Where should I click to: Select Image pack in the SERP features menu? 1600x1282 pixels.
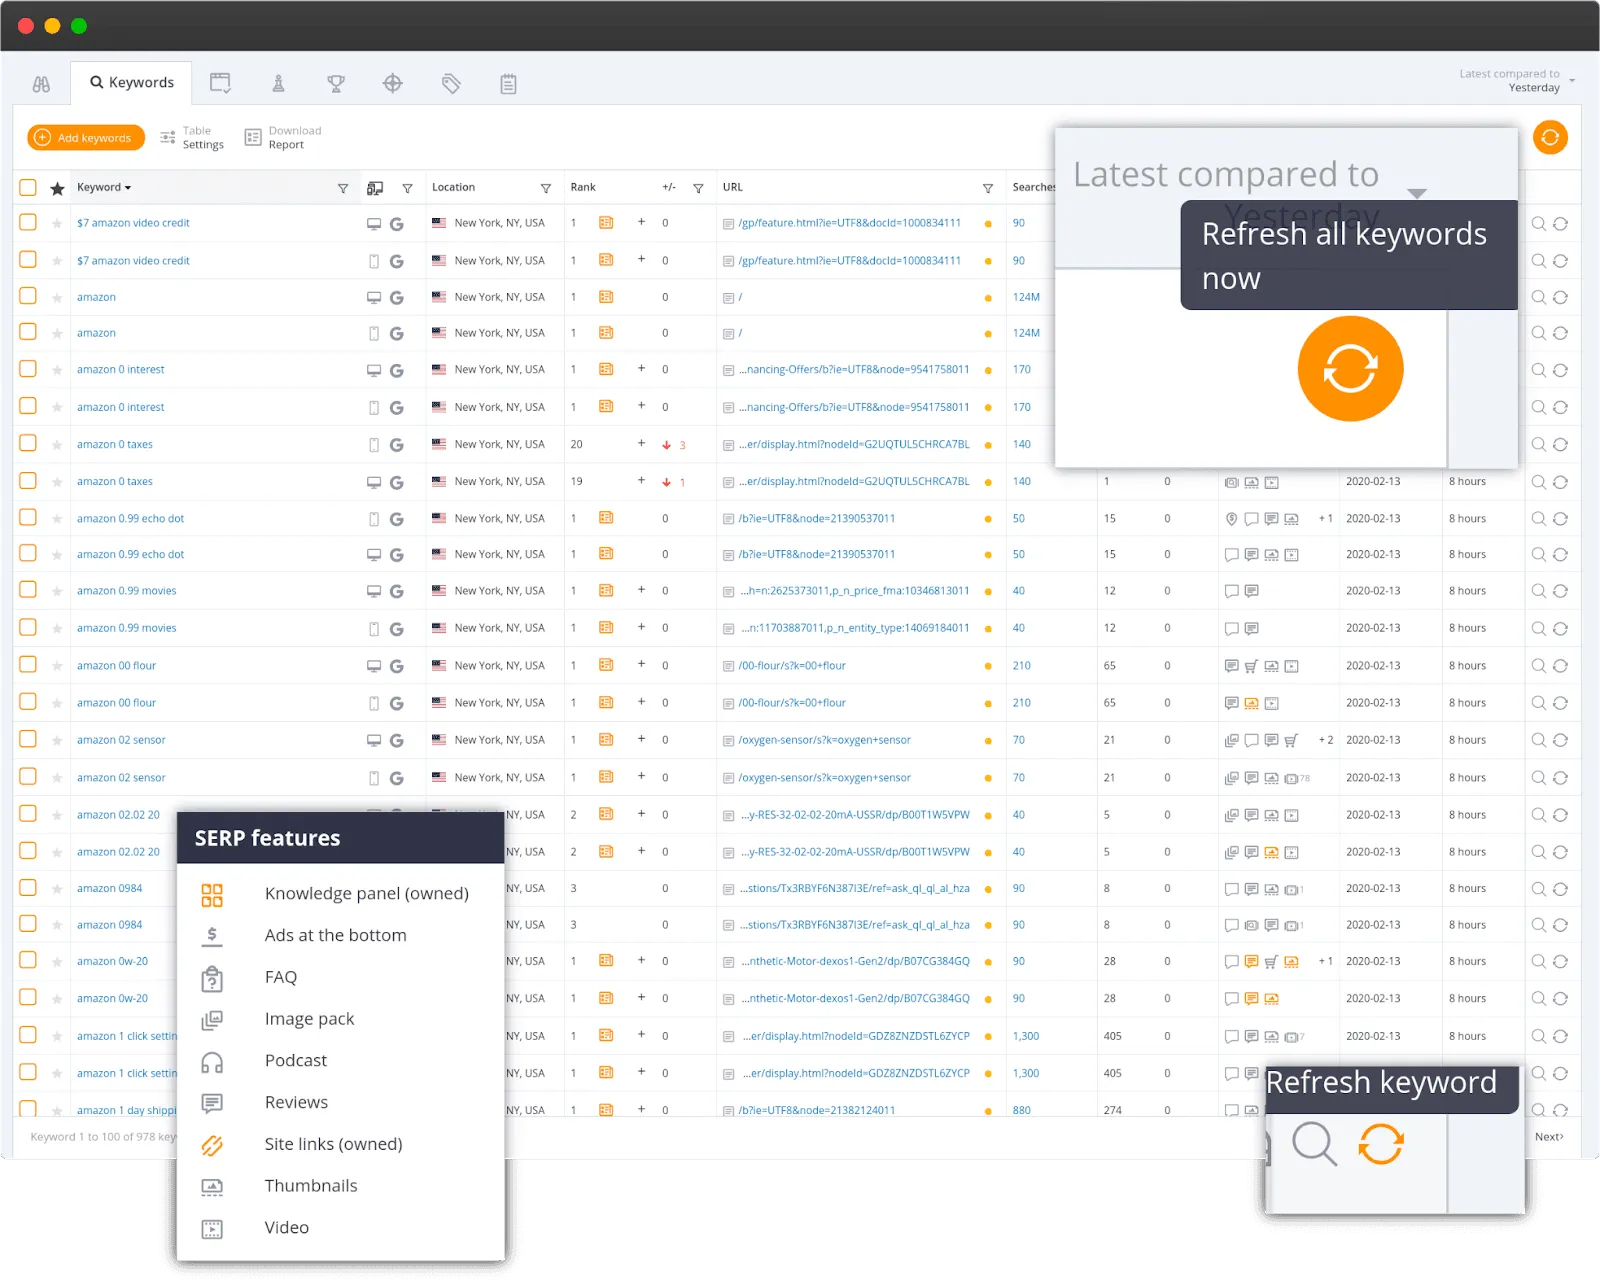coord(309,1018)
